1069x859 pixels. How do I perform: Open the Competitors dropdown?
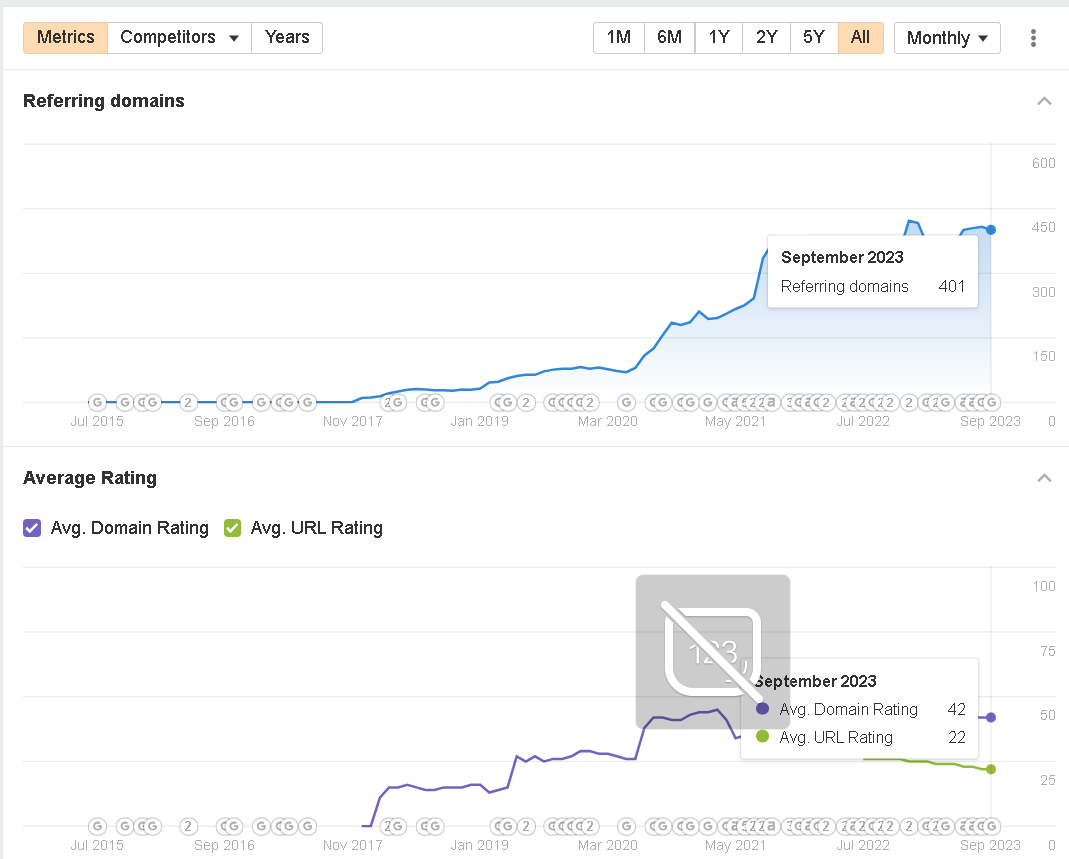pos(179,37)
